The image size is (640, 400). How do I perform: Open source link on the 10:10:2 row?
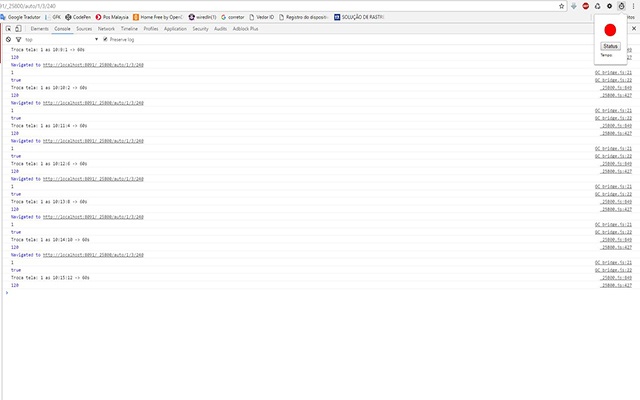click(x=616, y=88)
